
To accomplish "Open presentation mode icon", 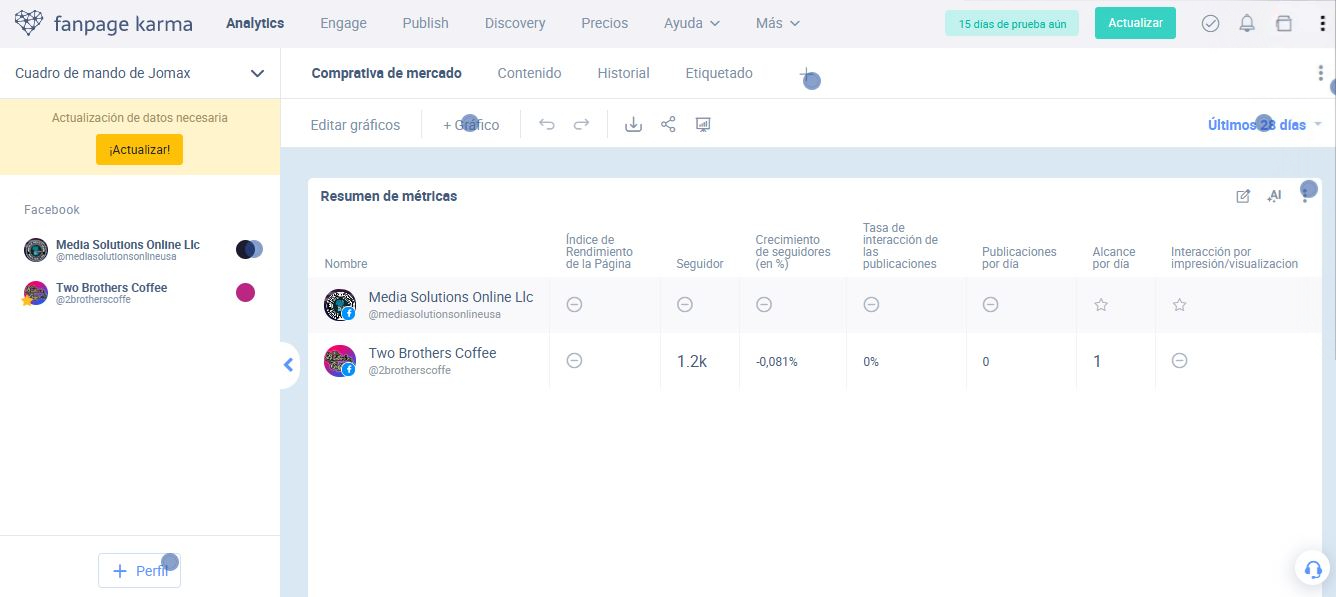I will click(703, 125).
